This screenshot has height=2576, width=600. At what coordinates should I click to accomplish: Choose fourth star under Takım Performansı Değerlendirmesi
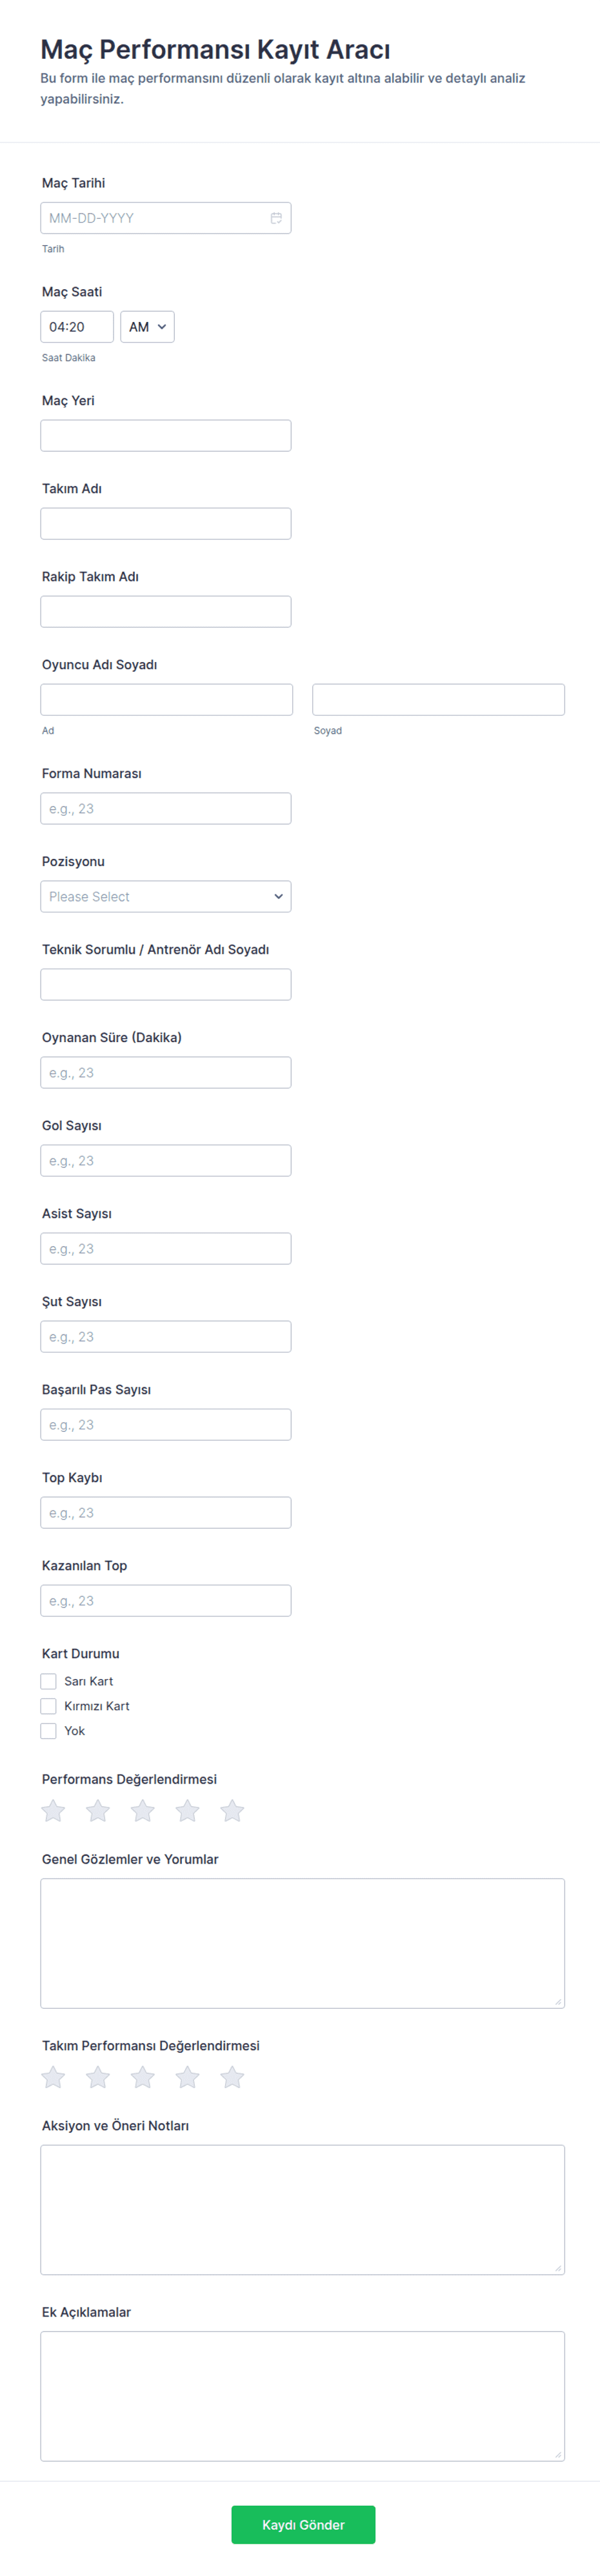tap(188, 2077)
